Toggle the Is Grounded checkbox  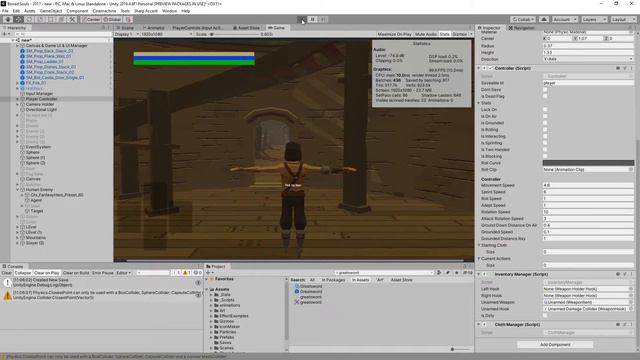click(x=545, y=123)
